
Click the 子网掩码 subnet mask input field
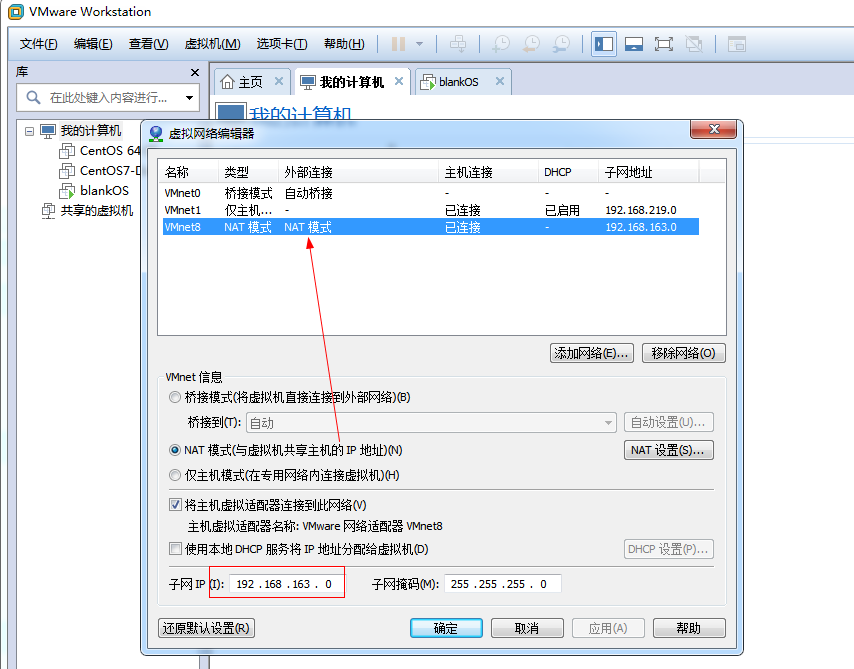coord(503,584)
